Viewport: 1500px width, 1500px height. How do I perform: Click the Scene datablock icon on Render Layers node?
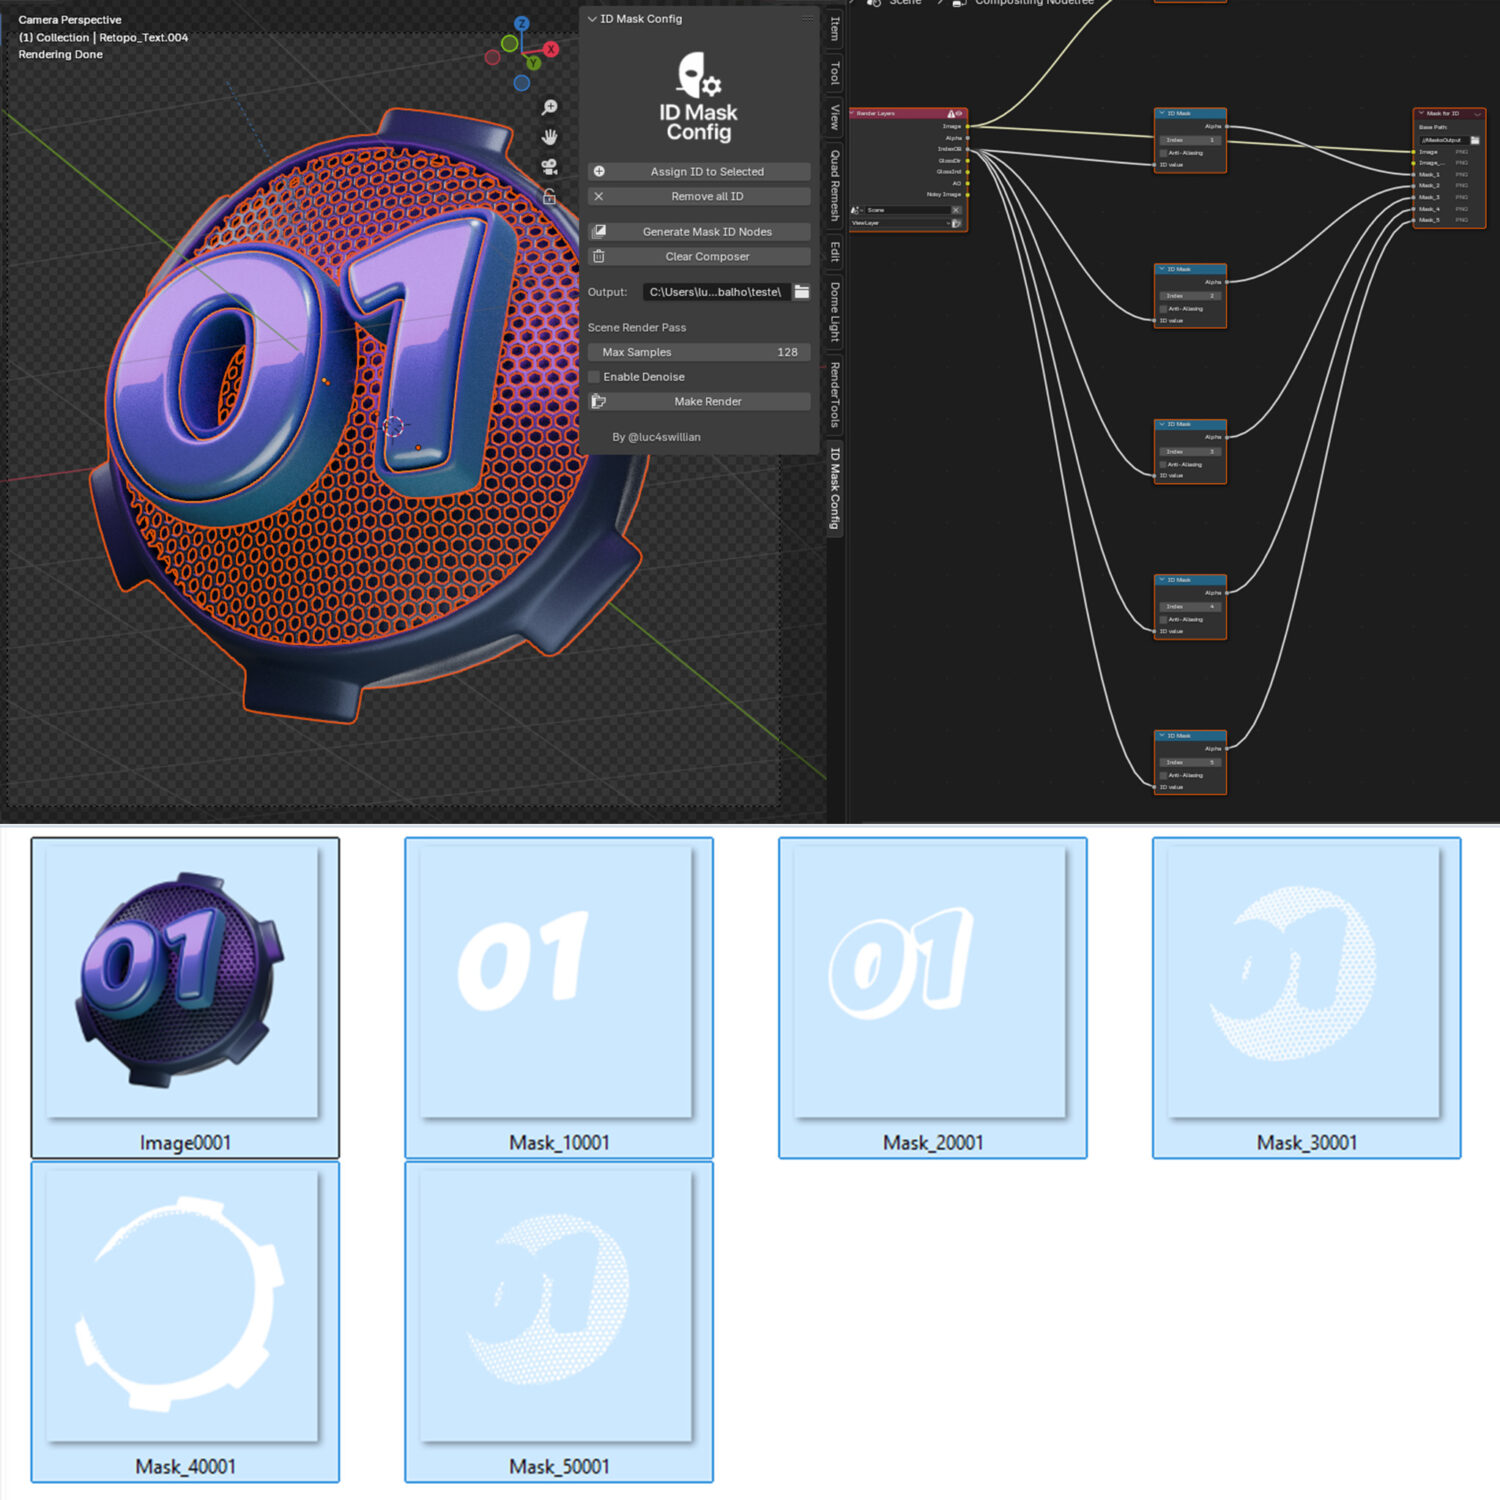tap(855, 210)
